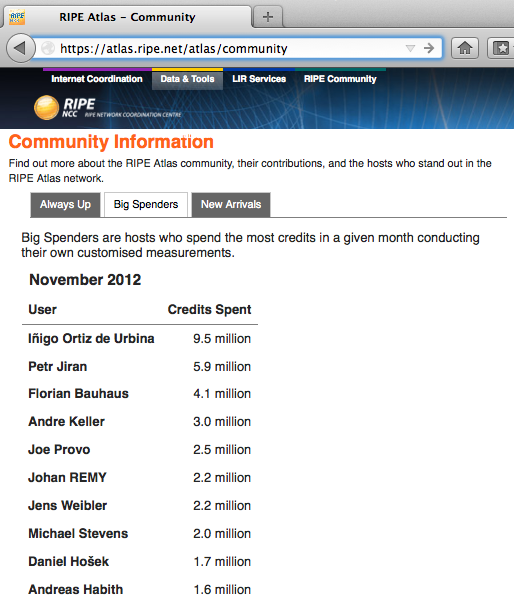The image size is (514, 605).
Task: Select user Iñigo Ortiz de Urbina
Action: pos(91,338)
